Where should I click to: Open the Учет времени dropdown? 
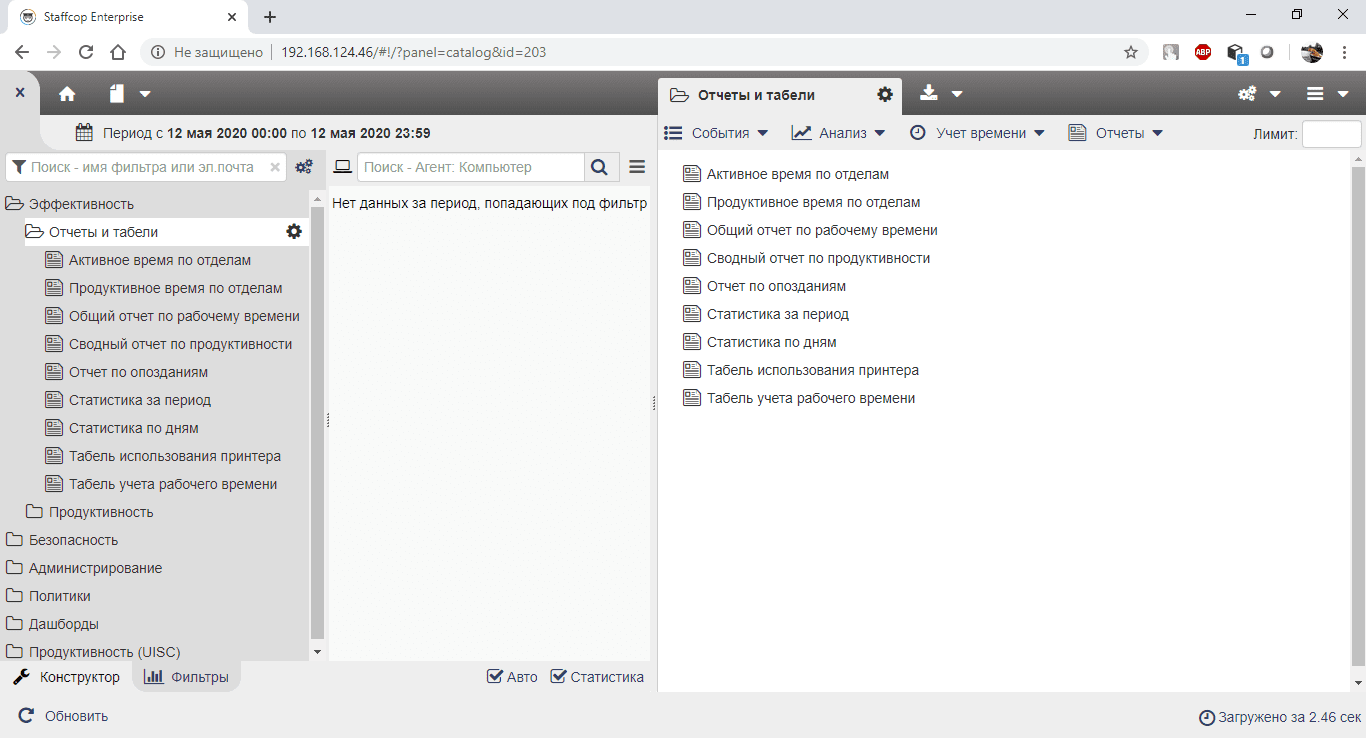976,133
